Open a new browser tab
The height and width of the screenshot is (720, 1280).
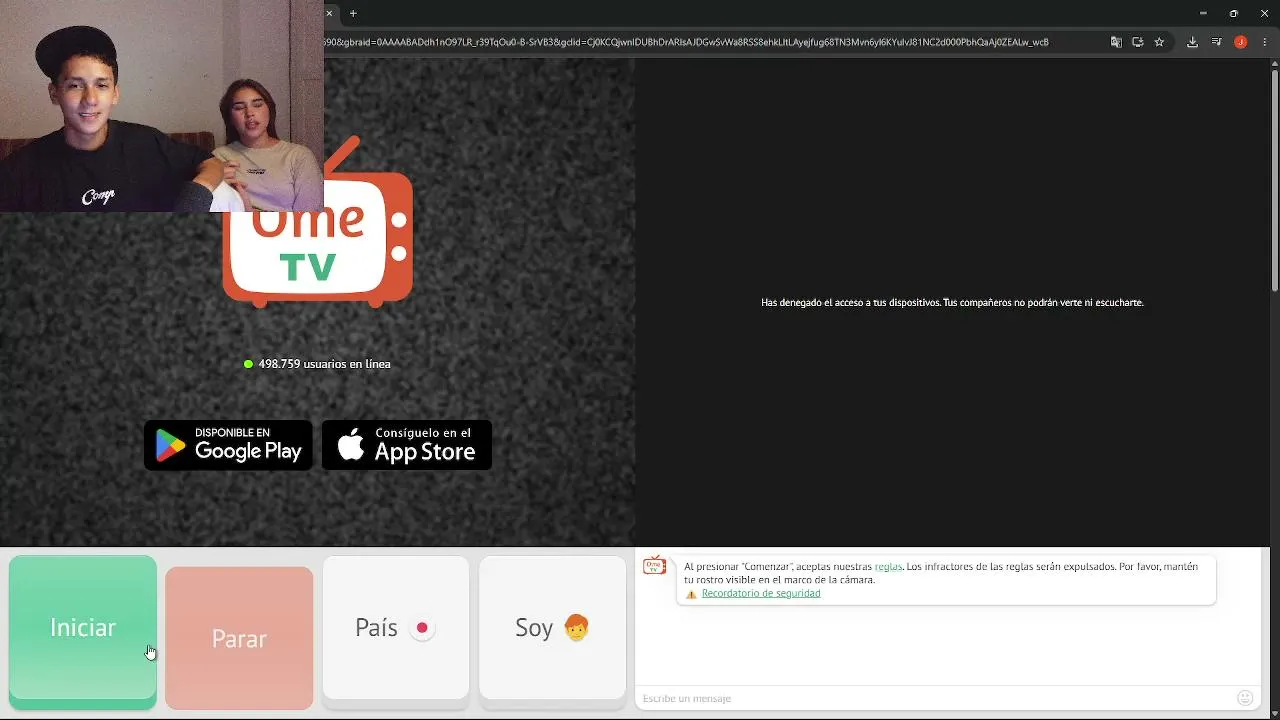[353, 13]
